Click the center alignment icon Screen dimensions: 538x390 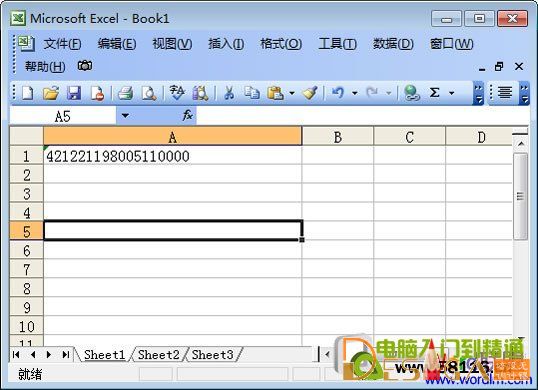coord(505,93)
